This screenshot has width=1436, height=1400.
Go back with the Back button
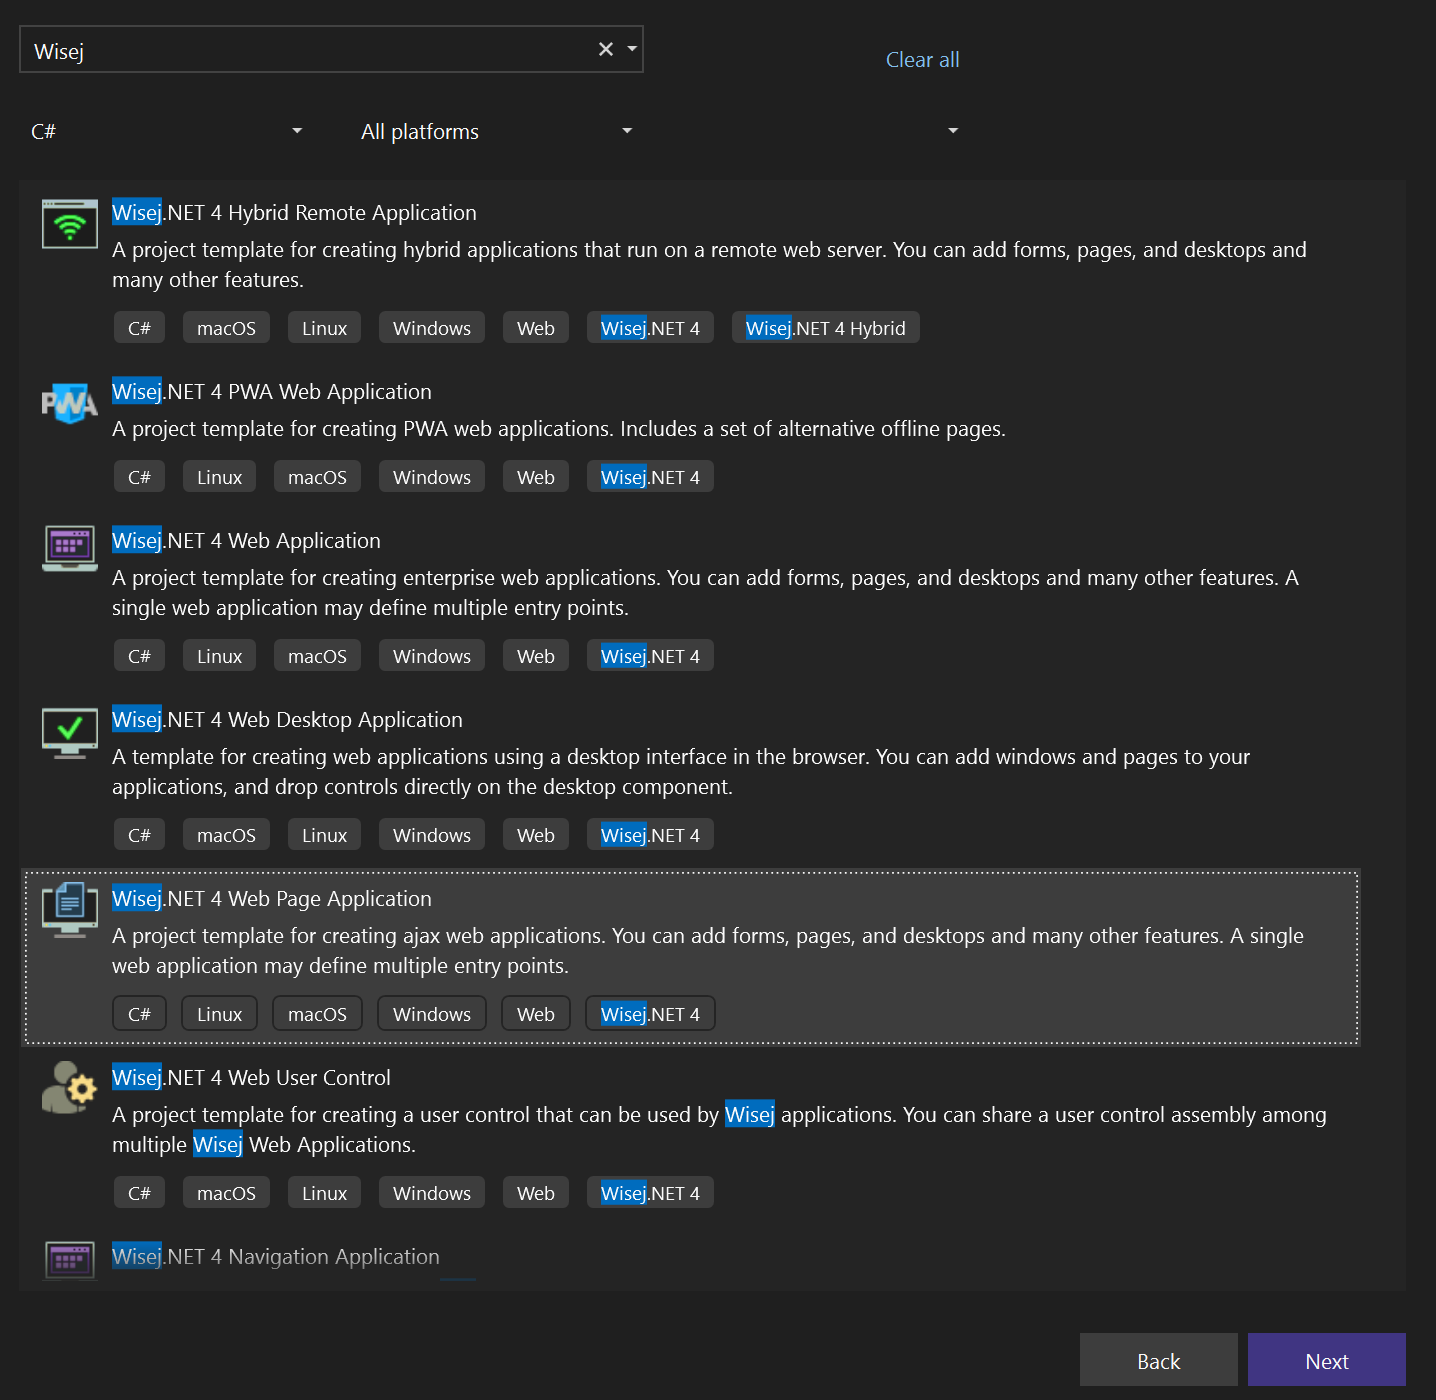point(1158,1360)
